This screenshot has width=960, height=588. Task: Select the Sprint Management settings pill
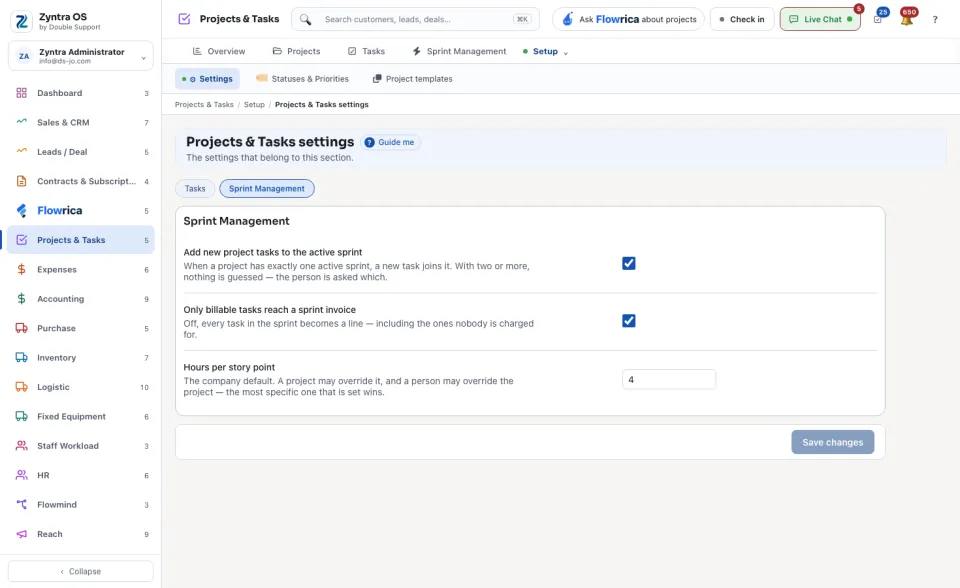pos(267,189)
